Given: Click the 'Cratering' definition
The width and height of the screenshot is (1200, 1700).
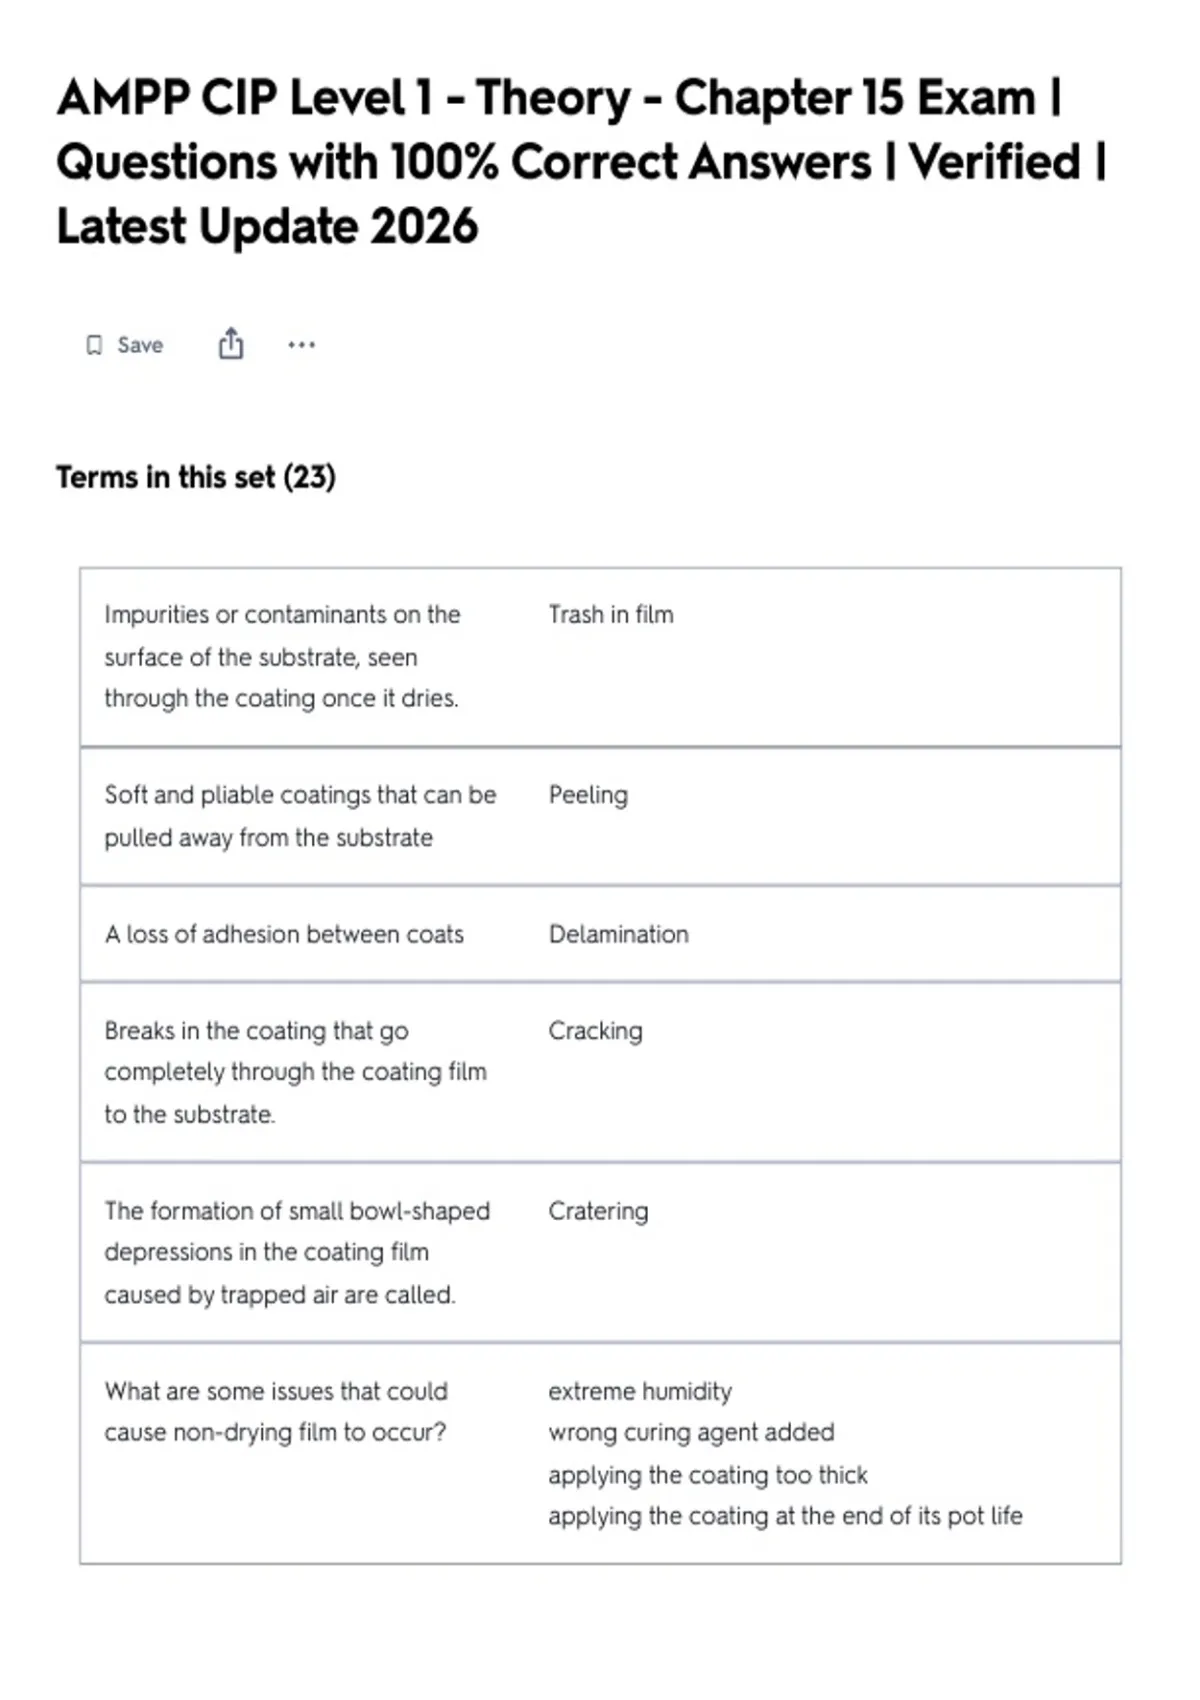Looking at the screenshot, I should coord(598,1211).
